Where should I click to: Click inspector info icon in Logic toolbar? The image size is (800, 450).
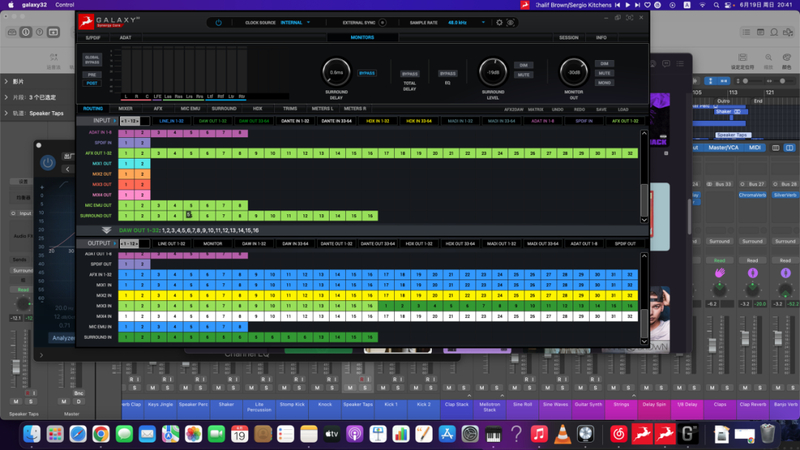pyautogui.click(x=26, y=32)
